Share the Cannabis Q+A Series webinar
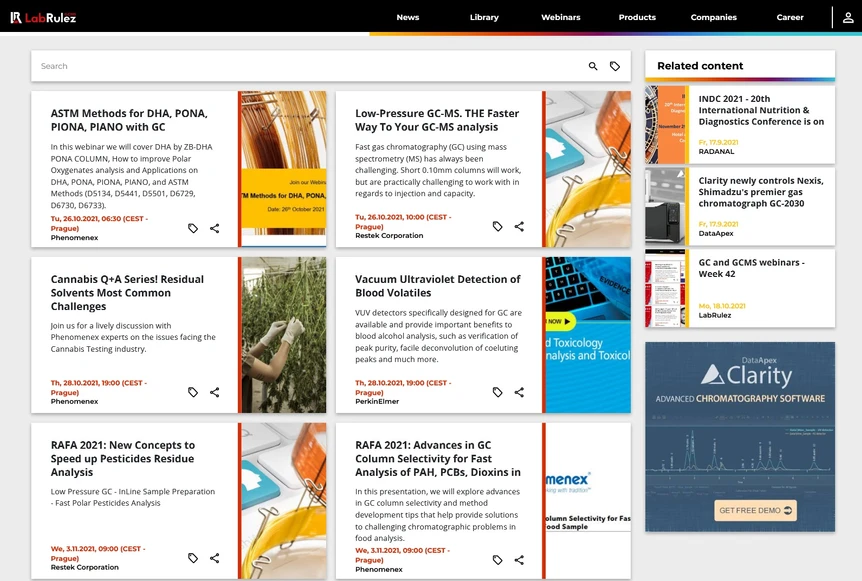862x581 pixels. click(x=214, y=392)
